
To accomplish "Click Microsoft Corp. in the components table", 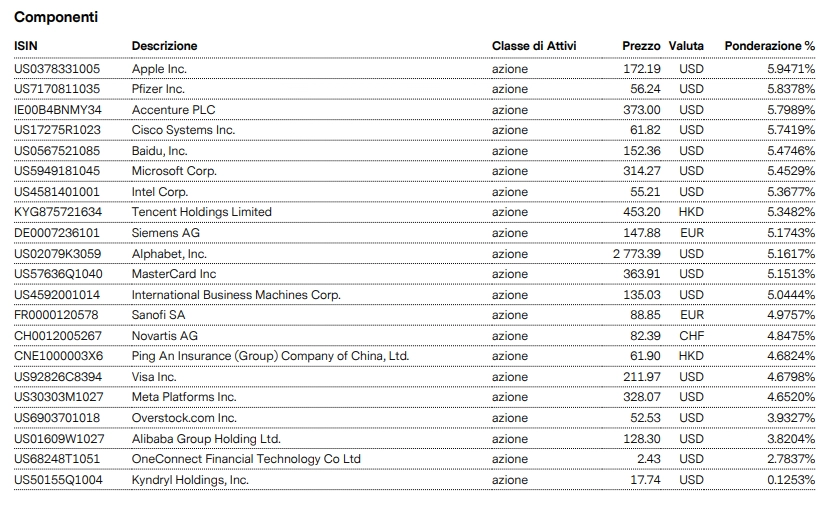I will pos(174,171).
